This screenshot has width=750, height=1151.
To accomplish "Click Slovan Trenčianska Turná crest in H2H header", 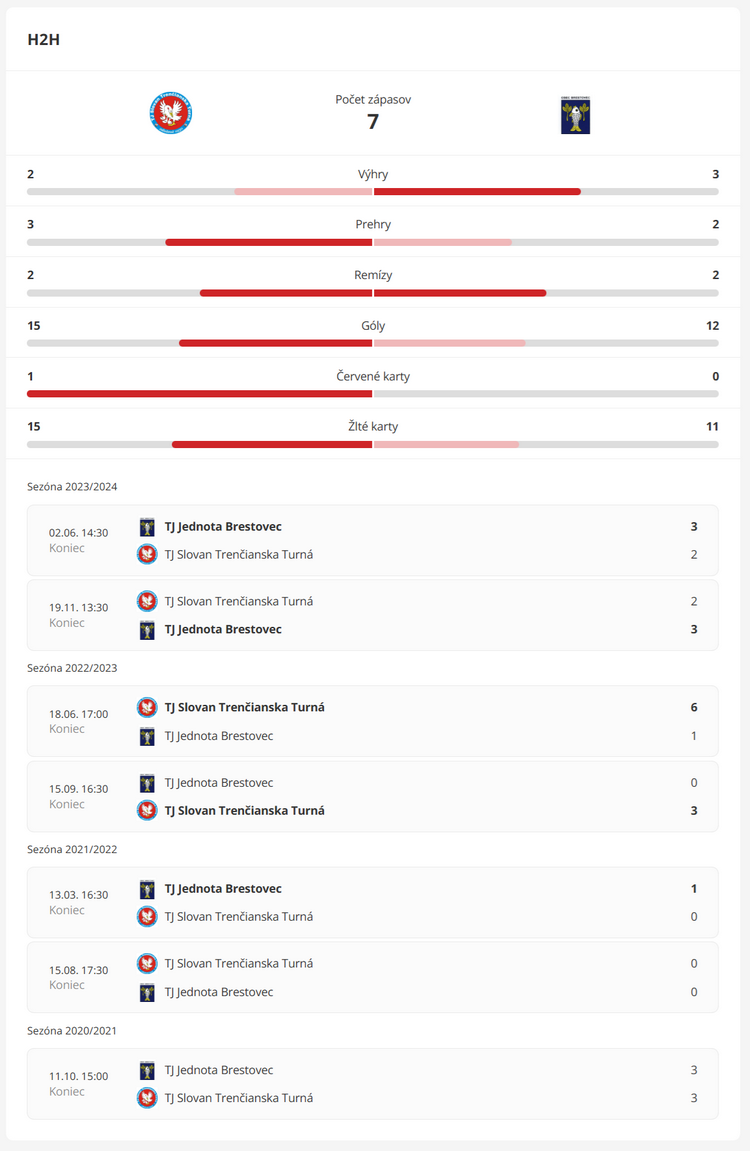I will (171, 113).
